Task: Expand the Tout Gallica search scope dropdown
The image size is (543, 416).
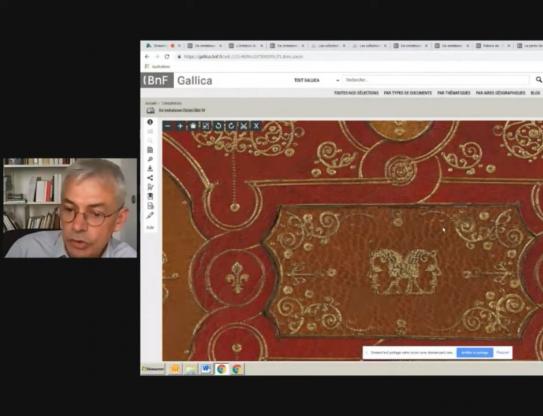Action: coord(317,80)
